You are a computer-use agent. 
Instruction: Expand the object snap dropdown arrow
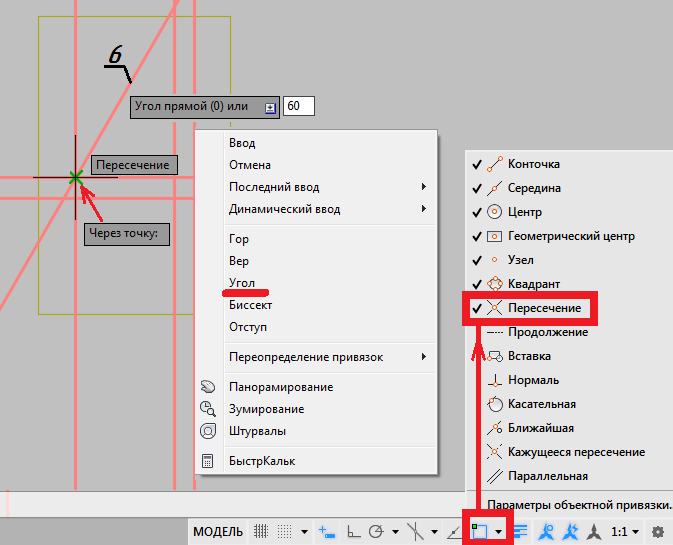tap(499, 532)
